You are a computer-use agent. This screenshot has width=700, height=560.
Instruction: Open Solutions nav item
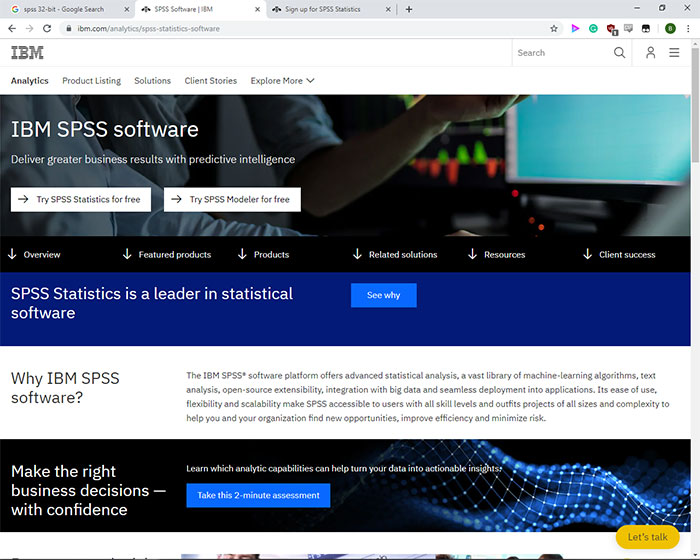click(x=152, y=81)
